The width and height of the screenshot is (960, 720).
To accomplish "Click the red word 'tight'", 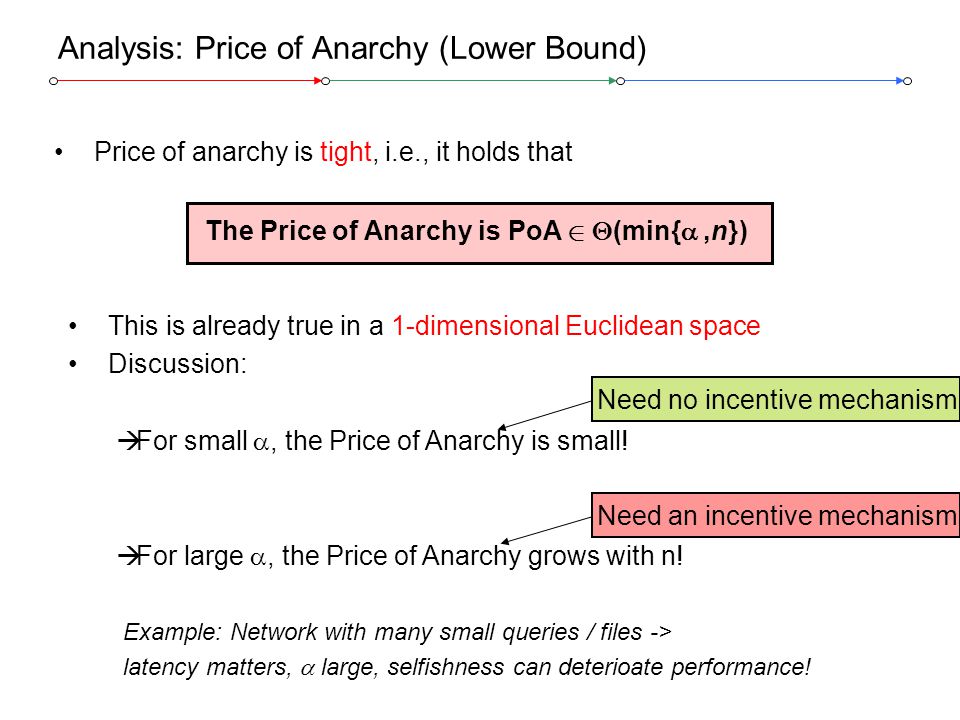I will [345, 152].
